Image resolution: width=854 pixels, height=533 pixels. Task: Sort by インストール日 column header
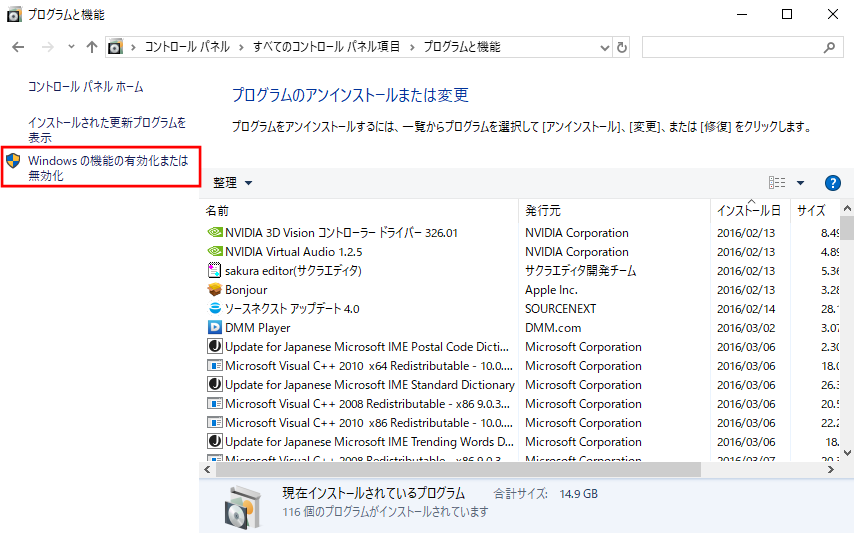[750, 211]
